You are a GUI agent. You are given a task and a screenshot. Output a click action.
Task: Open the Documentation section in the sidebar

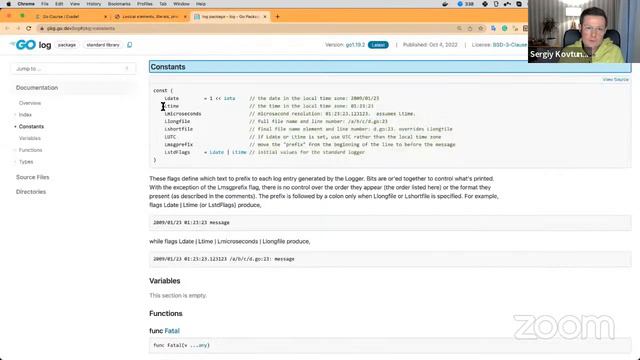pyautogui.click(x=37, y=88)
